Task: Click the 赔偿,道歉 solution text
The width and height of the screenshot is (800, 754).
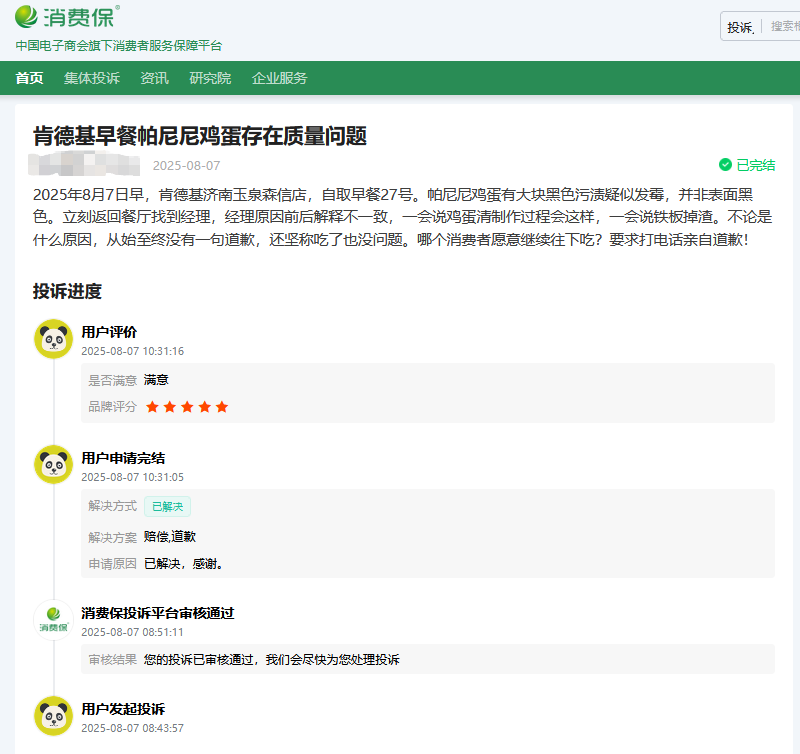Action: (x=170, y=537)
